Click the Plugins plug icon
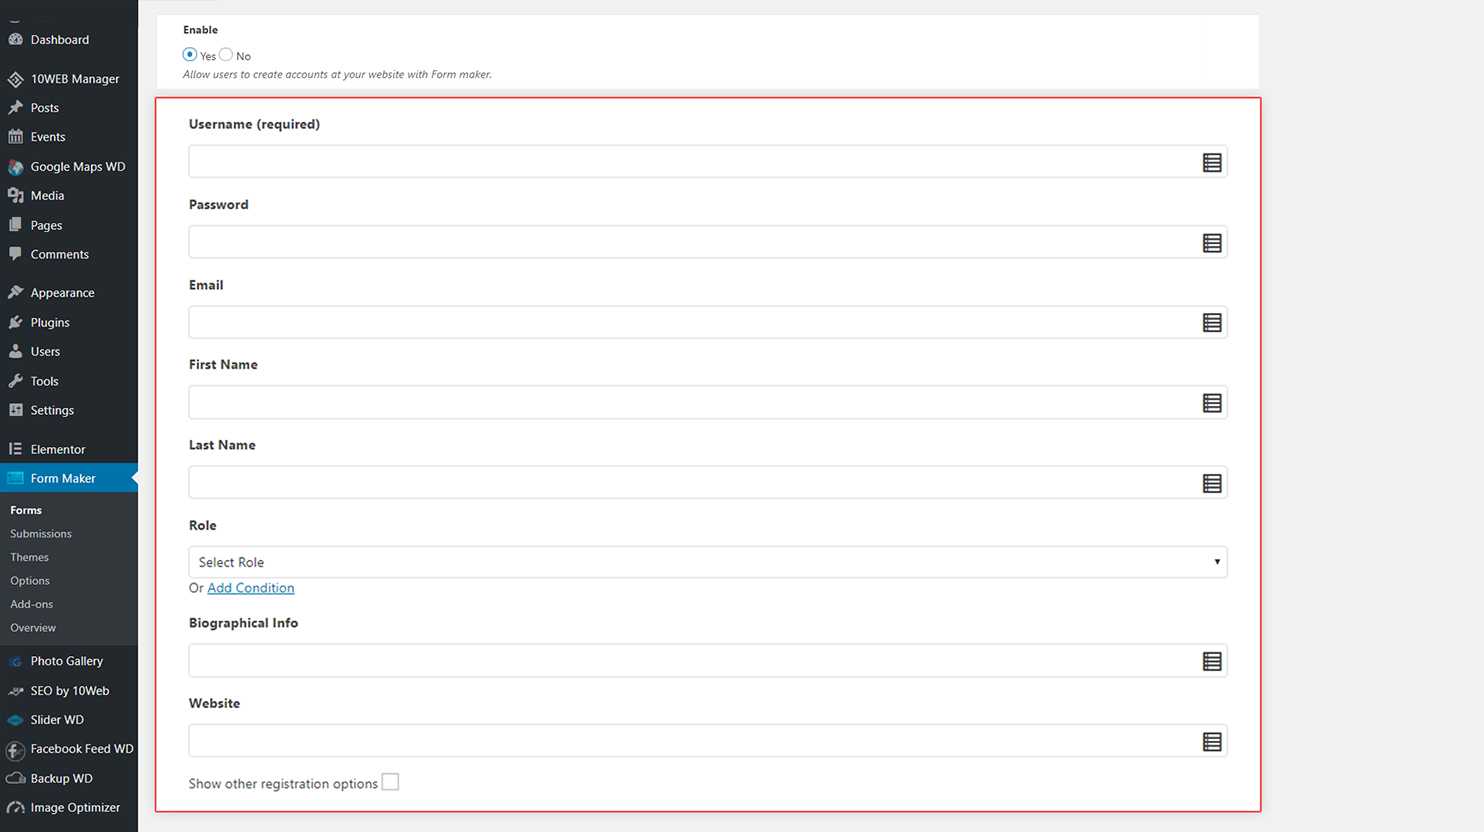1484x832 pixels. 15,322
